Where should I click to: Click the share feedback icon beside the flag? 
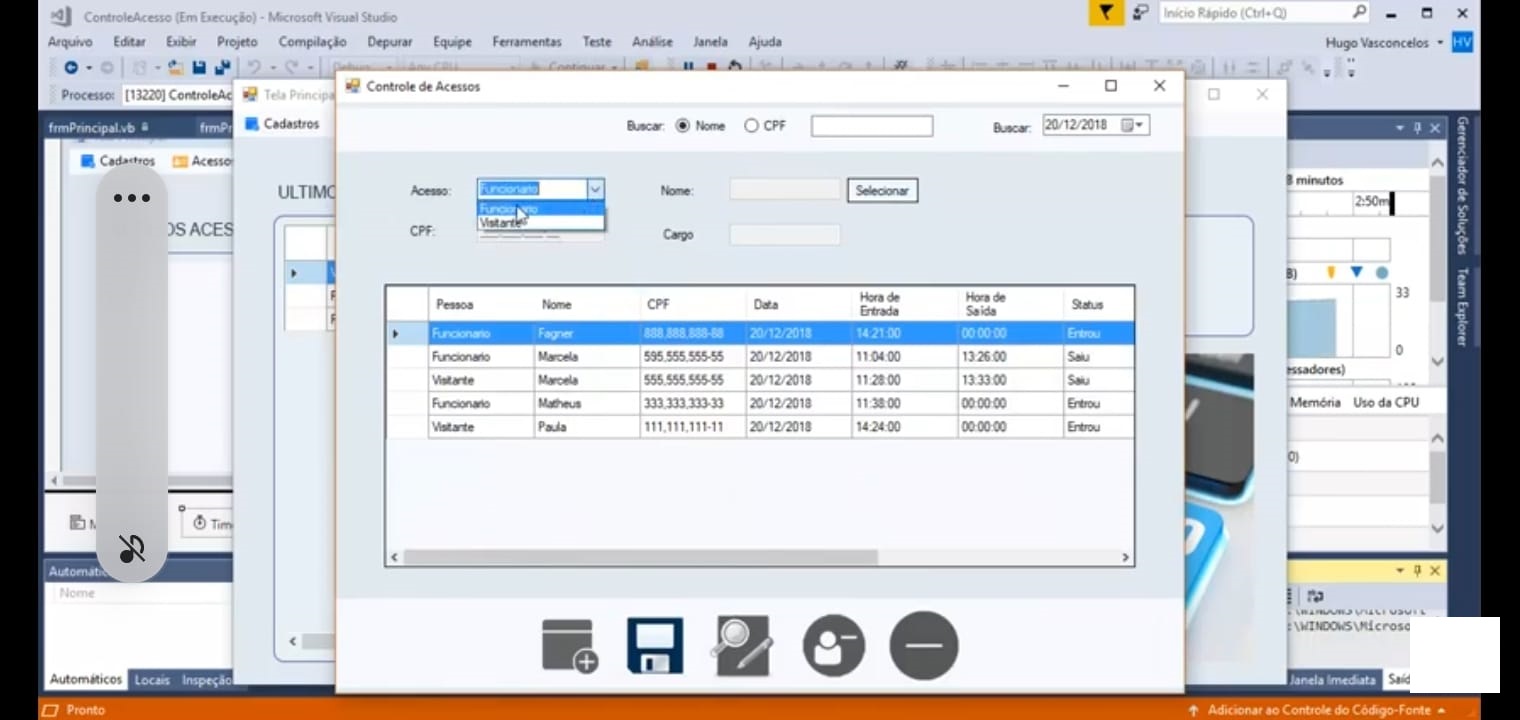1140,13
